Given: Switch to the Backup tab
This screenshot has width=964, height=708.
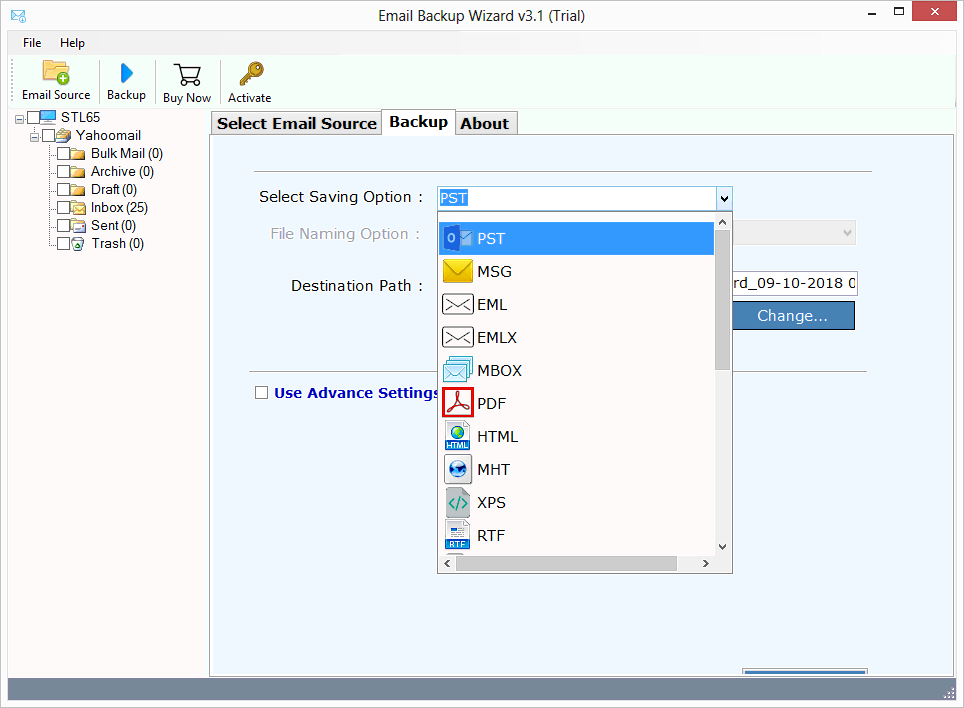Looking at the screenshot, I should (419, 122).
